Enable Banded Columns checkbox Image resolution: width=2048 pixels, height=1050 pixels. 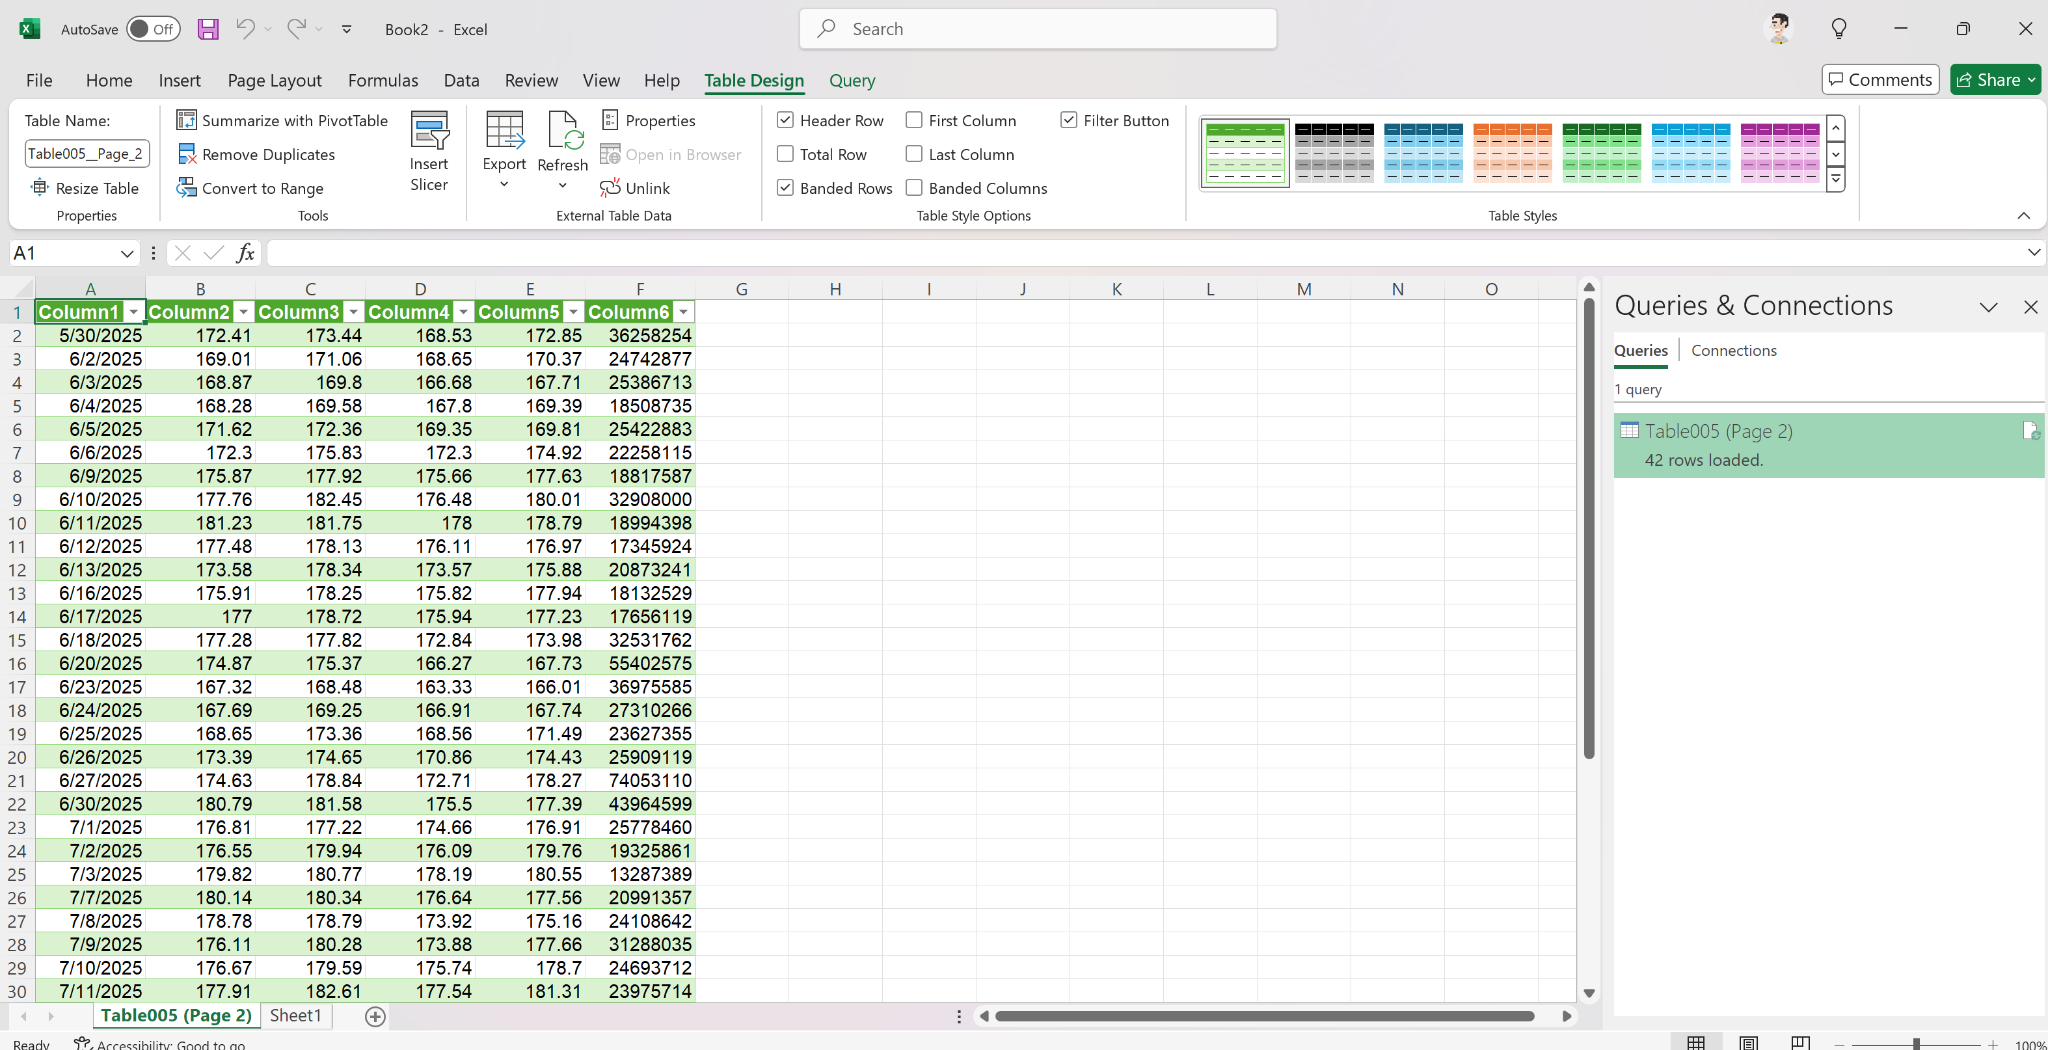914,188
